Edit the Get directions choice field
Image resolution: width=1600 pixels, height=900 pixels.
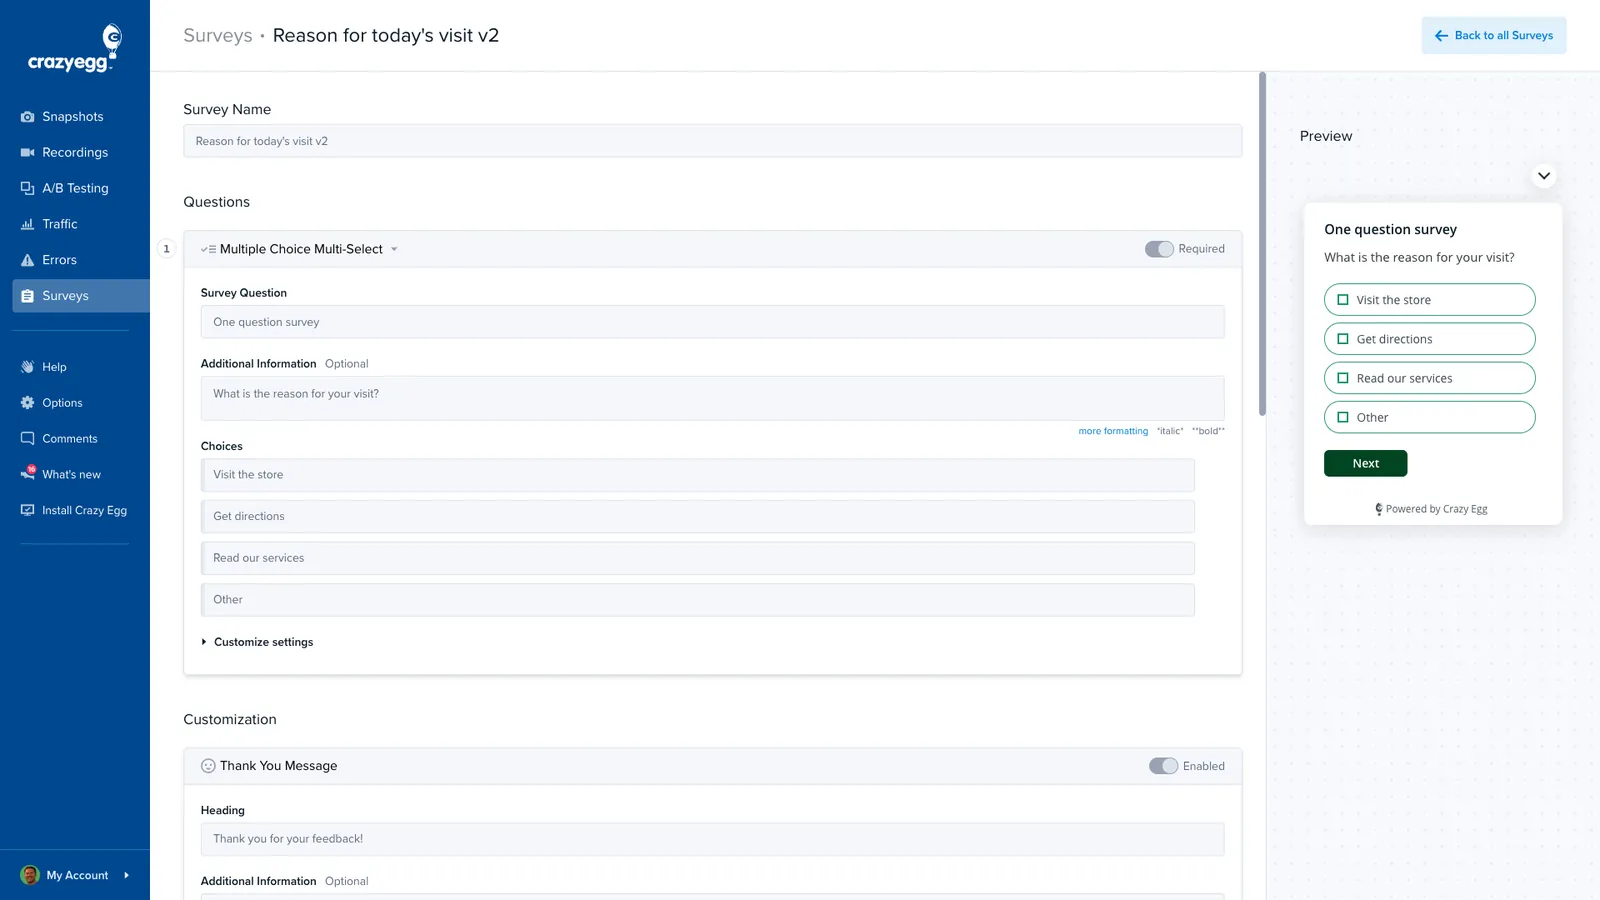(x=698, y=516)
